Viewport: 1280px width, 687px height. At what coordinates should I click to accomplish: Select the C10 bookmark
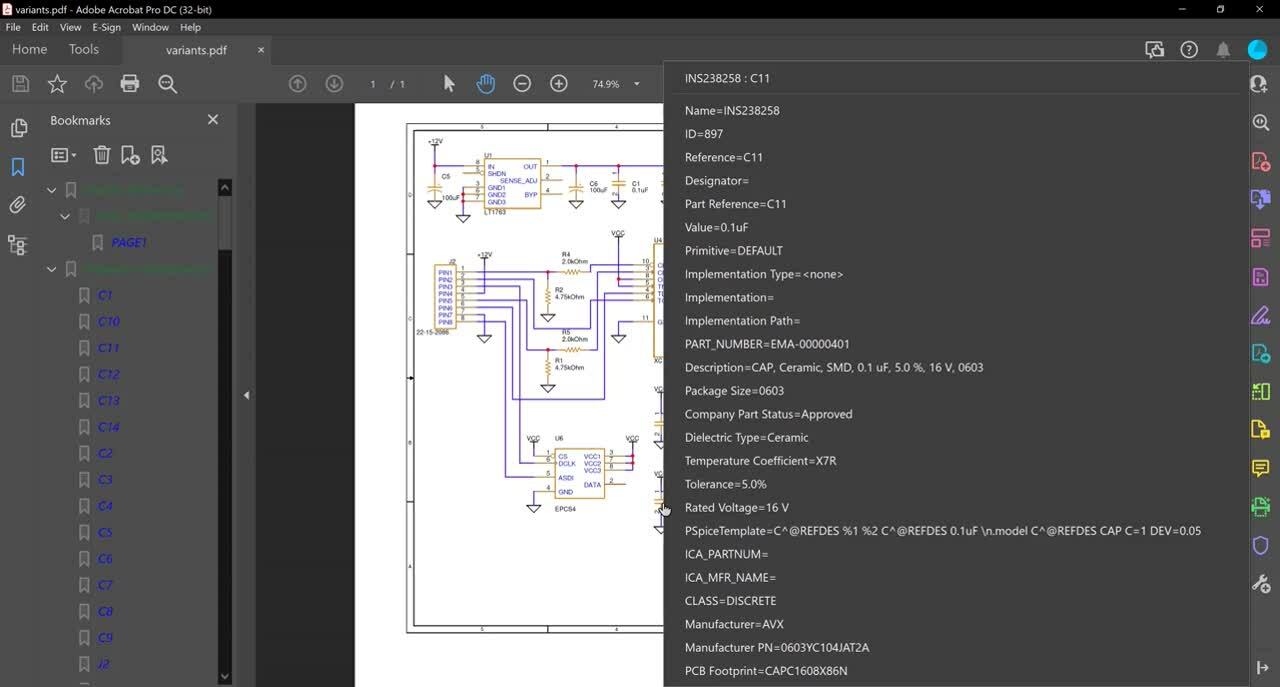coord(106,321)
